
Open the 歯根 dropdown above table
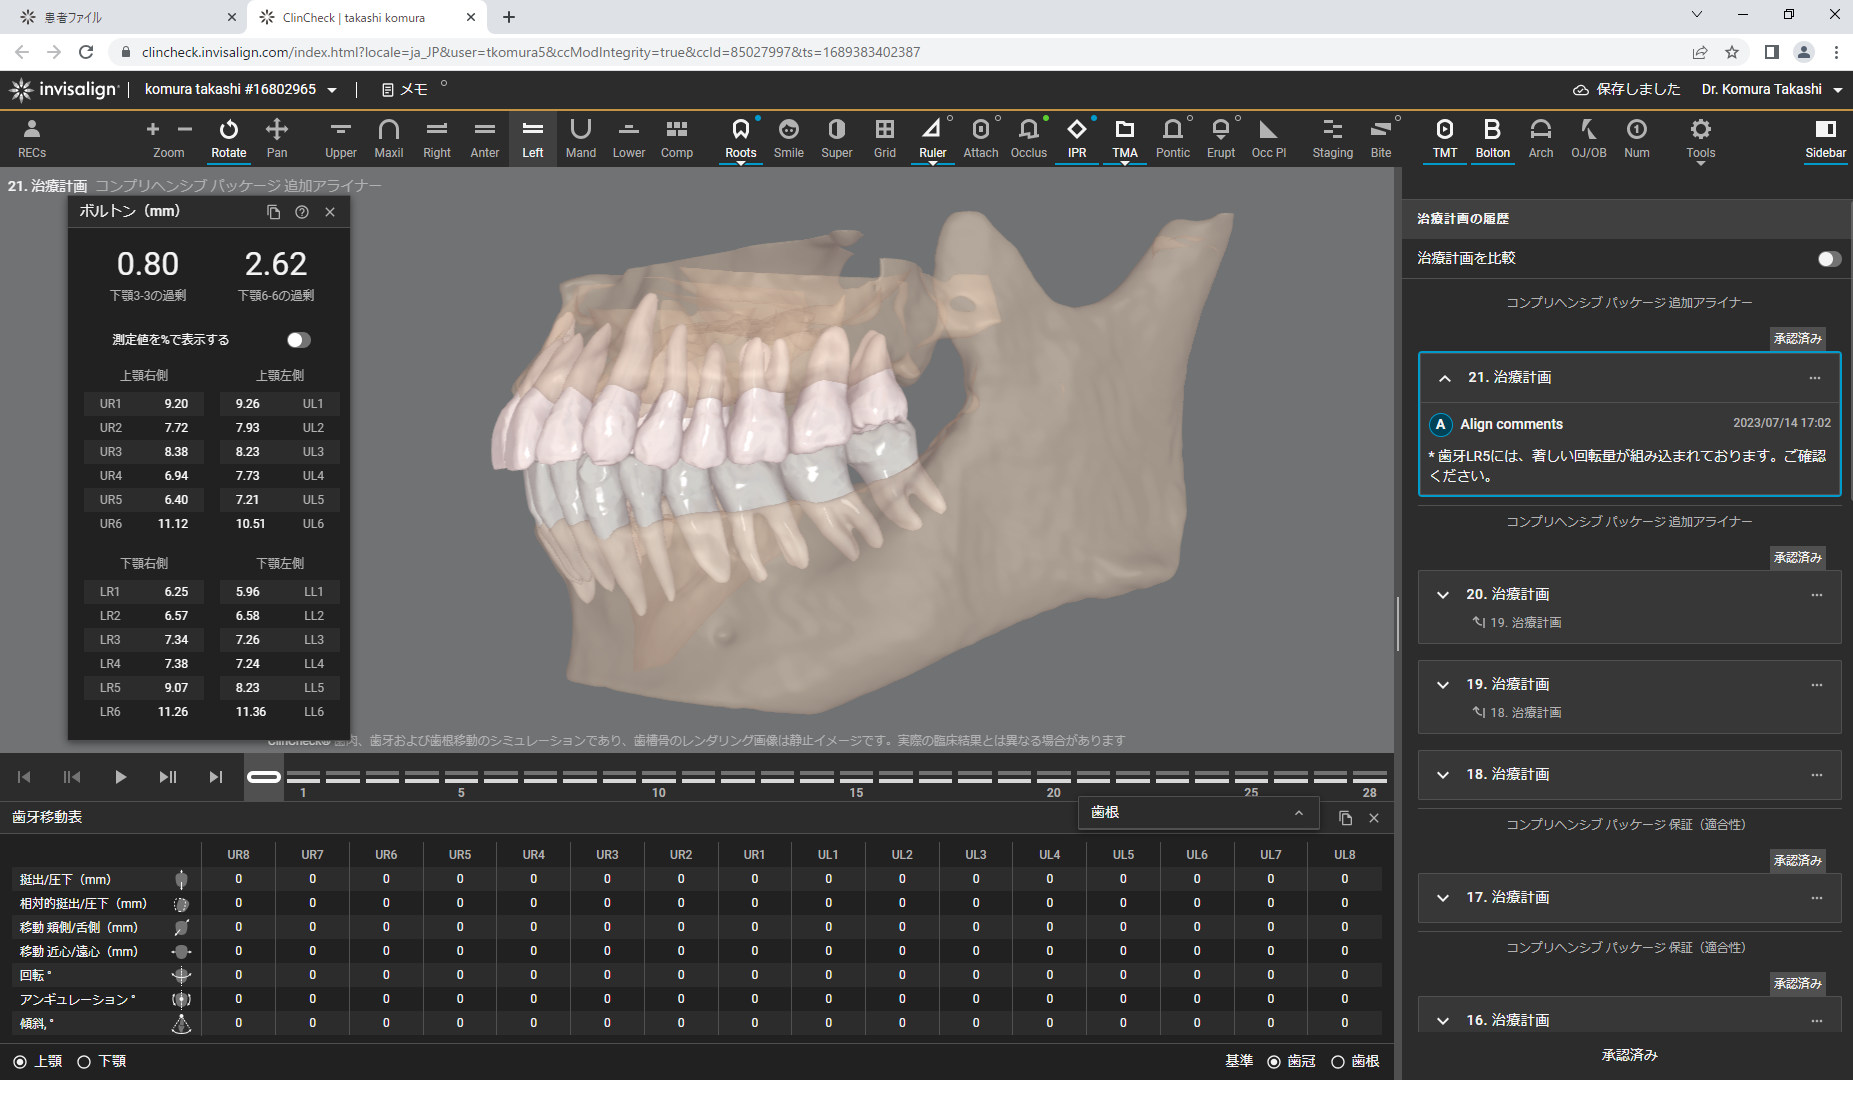1198,813
